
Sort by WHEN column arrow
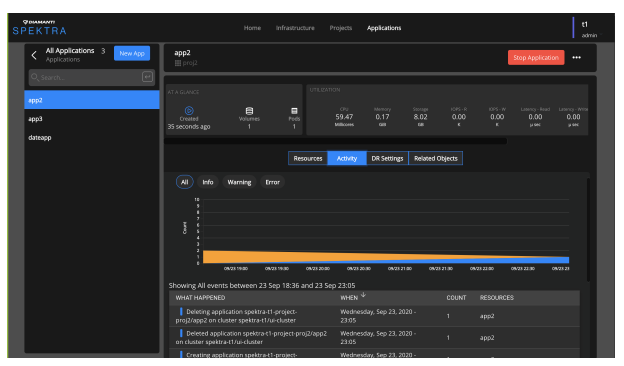click(x=363, y=295)
